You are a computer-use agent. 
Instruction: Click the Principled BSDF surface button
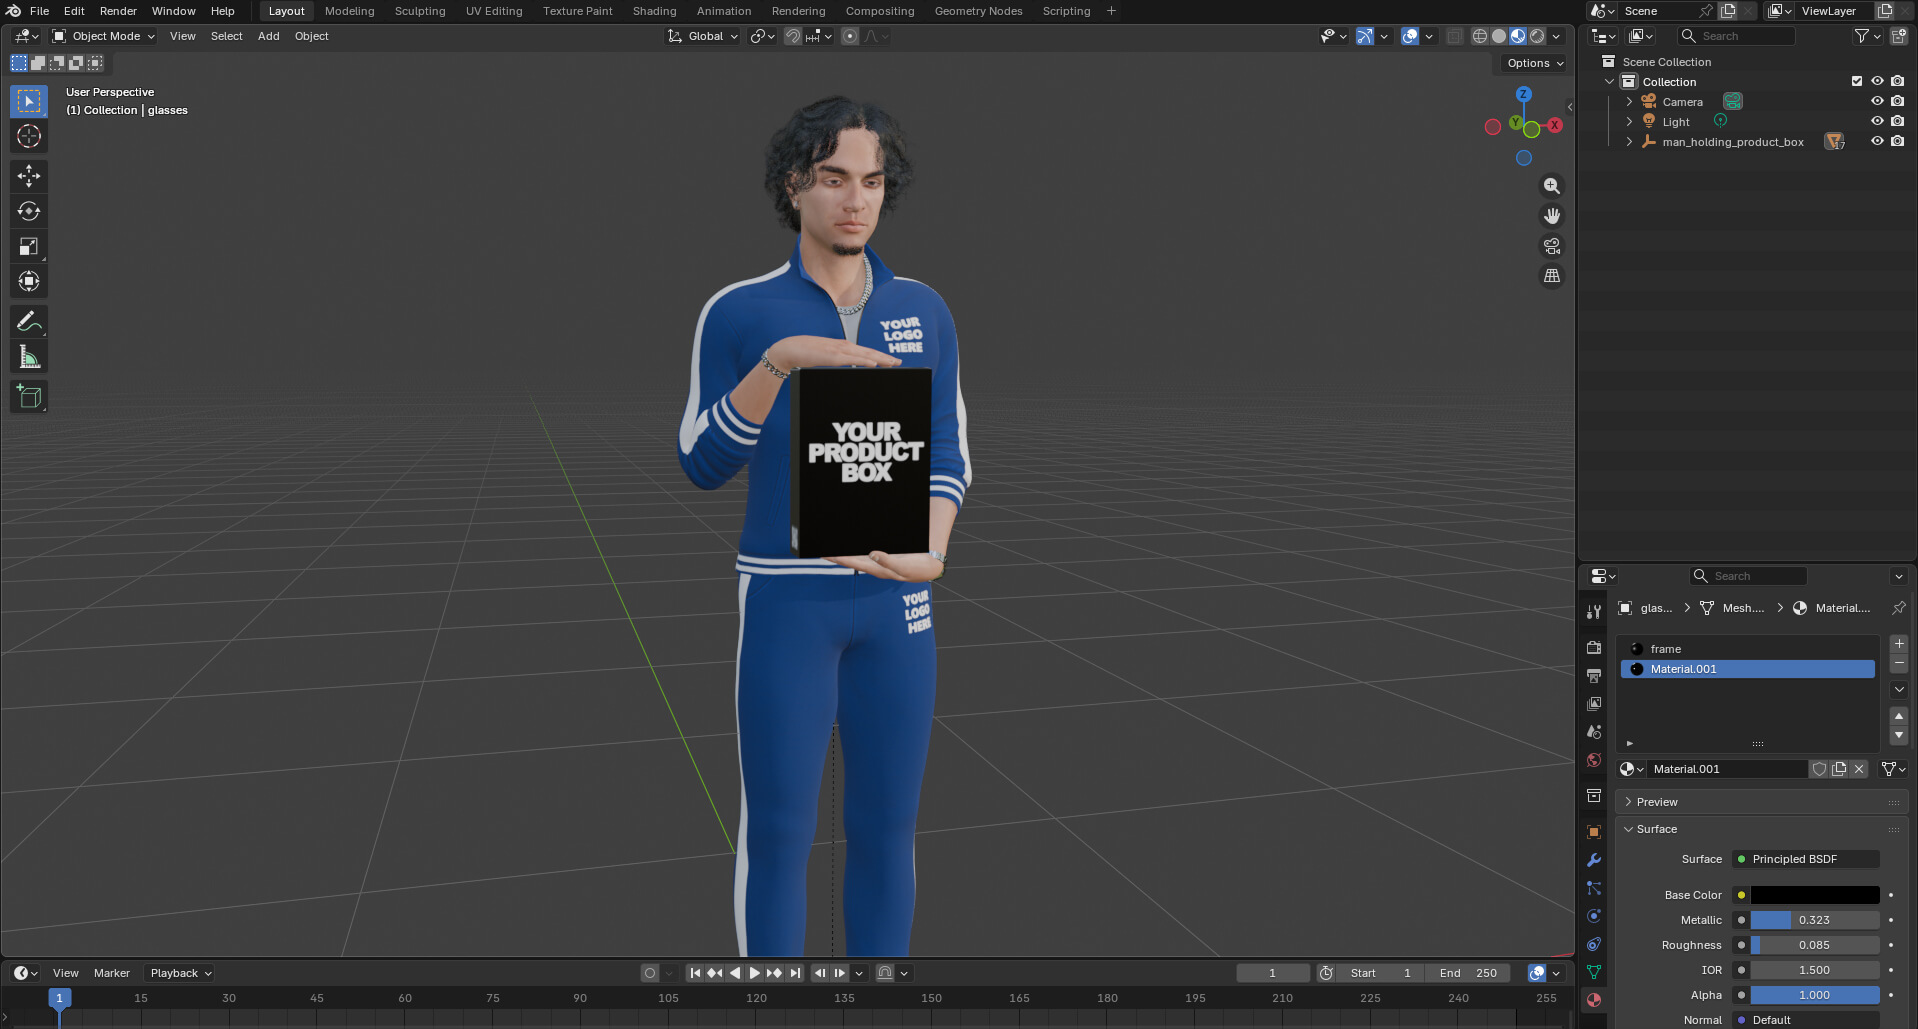[x=1806, y=859]
